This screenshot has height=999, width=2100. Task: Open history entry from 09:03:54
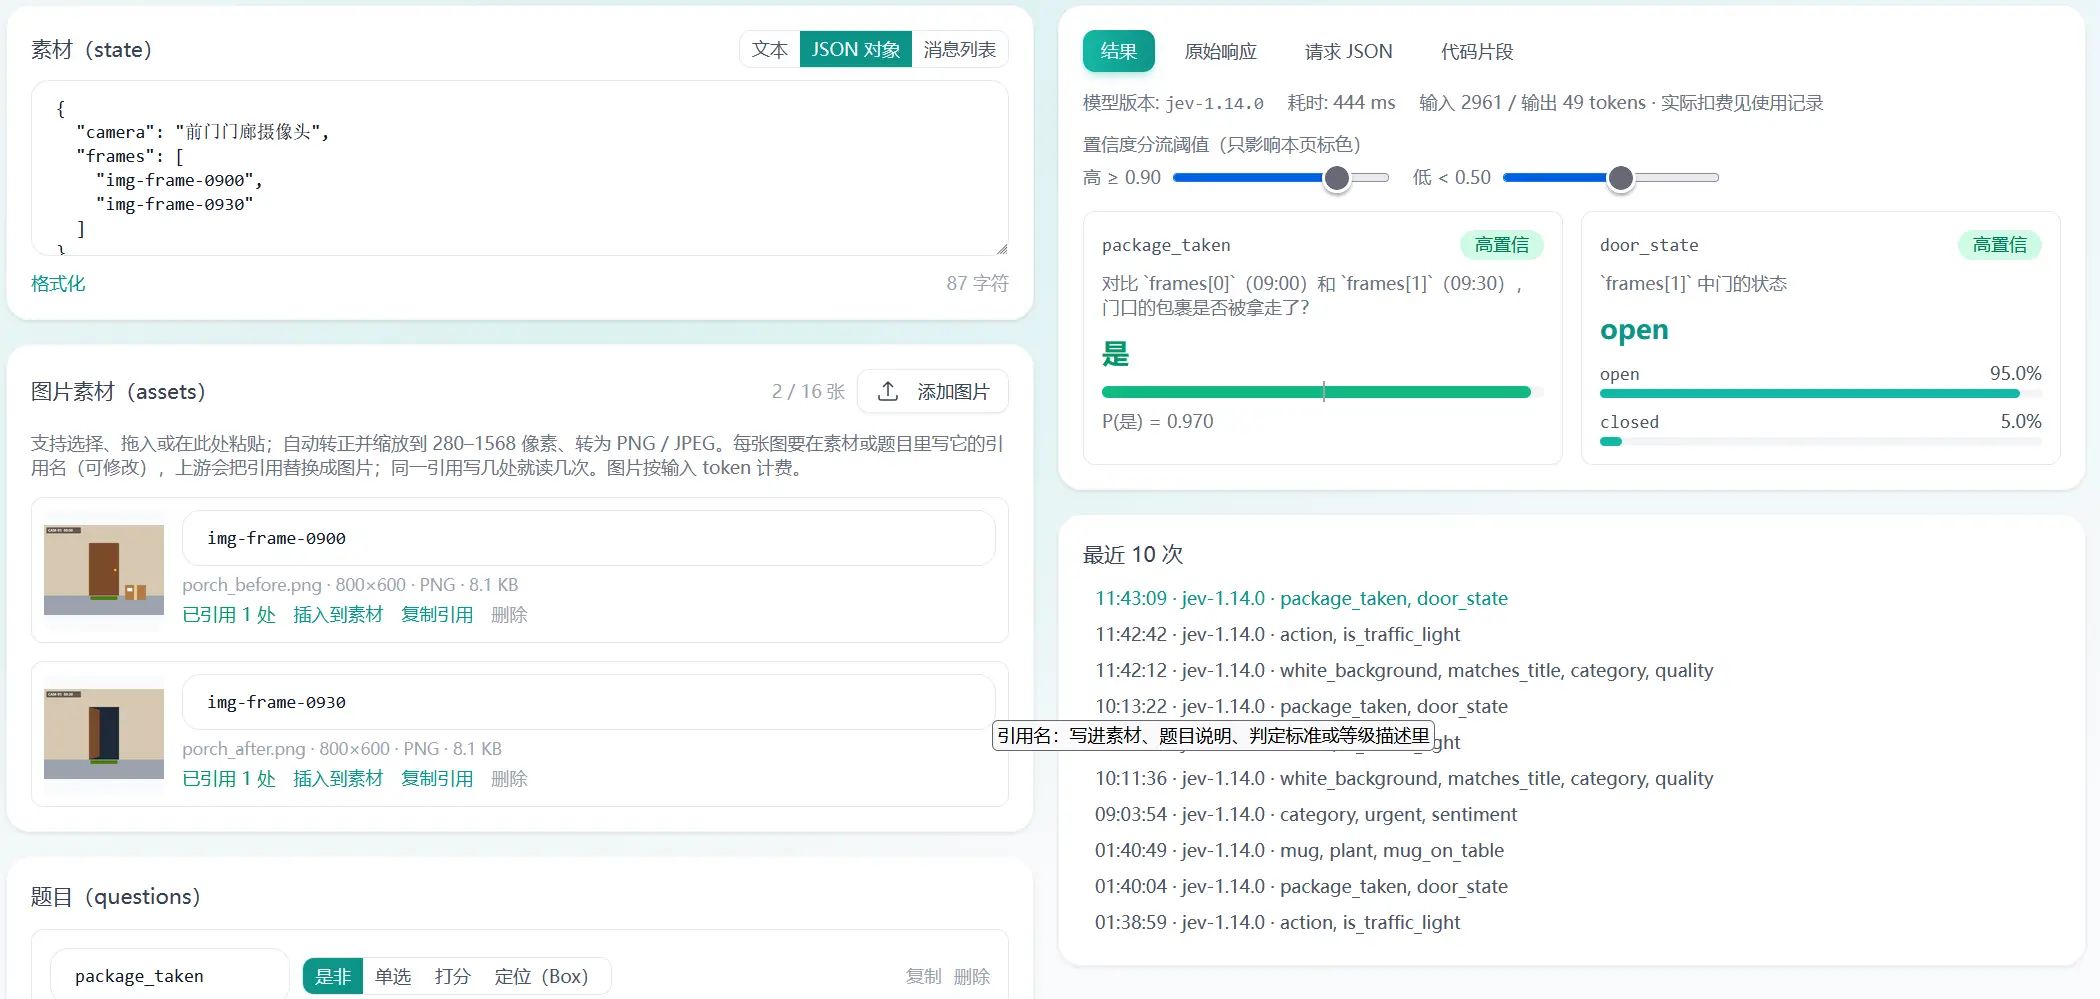[1306, 814]
